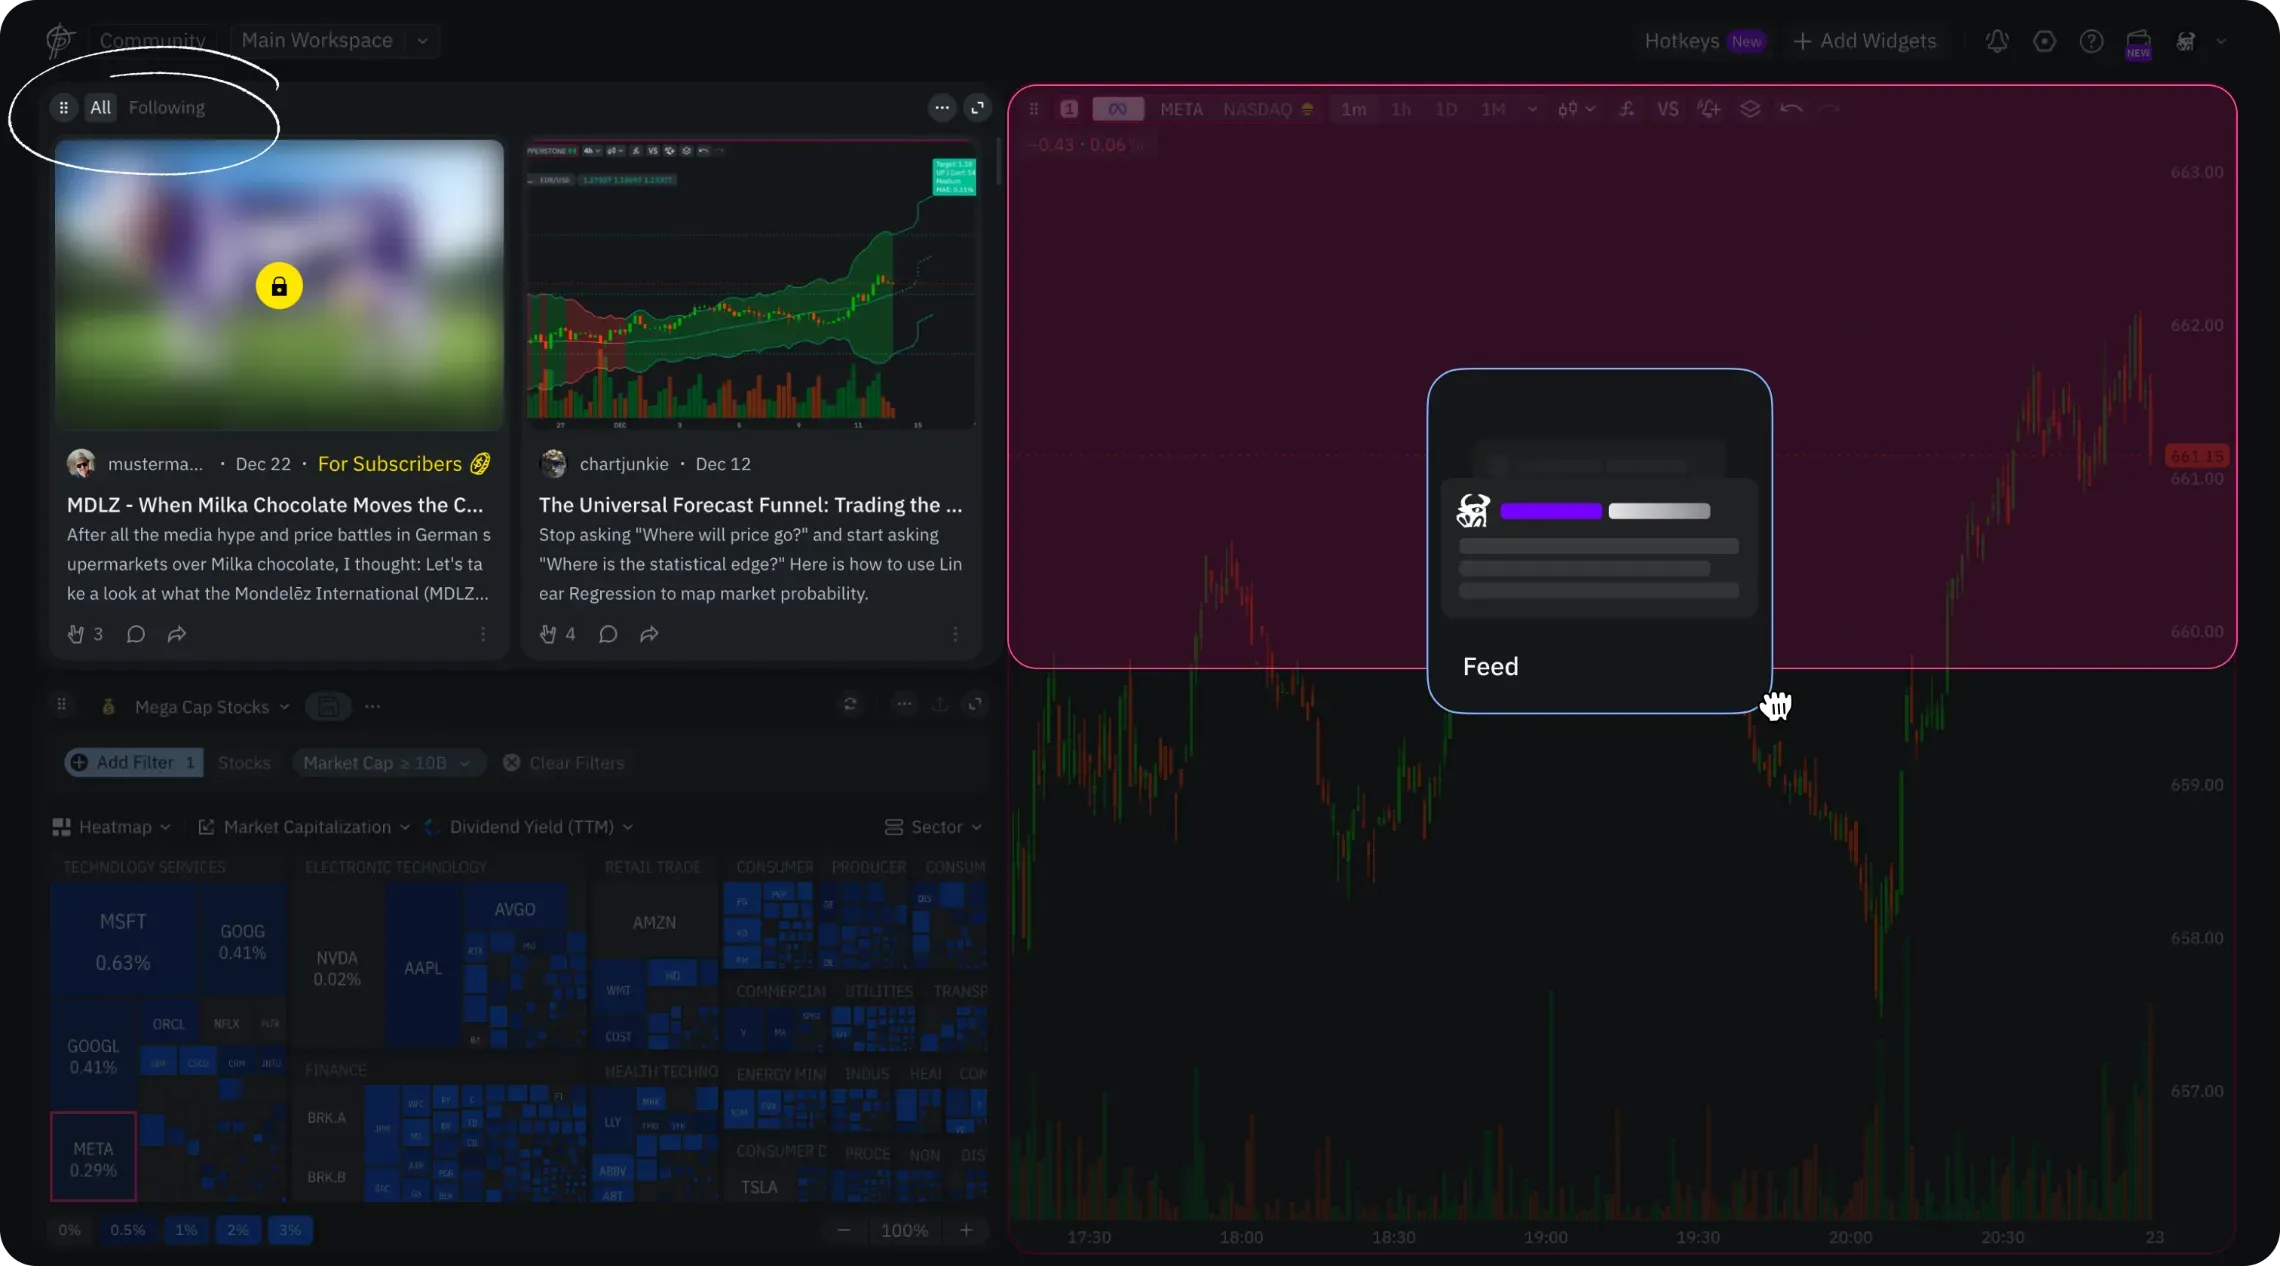Select the 1h chart timeframe
Screen dimensions: 2280x1266
[x=1401, y=109]
